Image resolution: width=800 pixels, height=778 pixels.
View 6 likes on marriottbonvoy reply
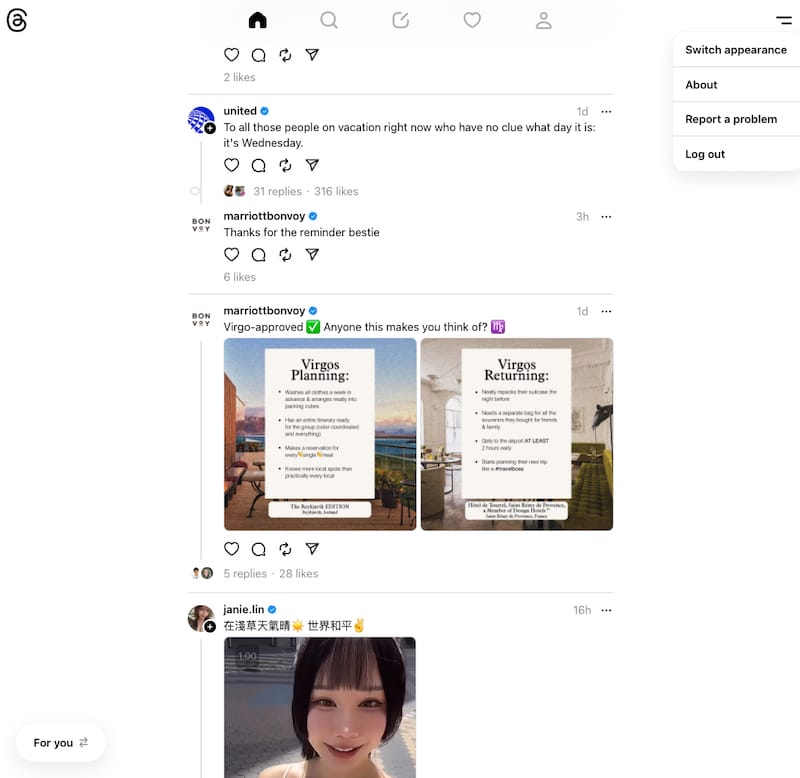[240, 277]
